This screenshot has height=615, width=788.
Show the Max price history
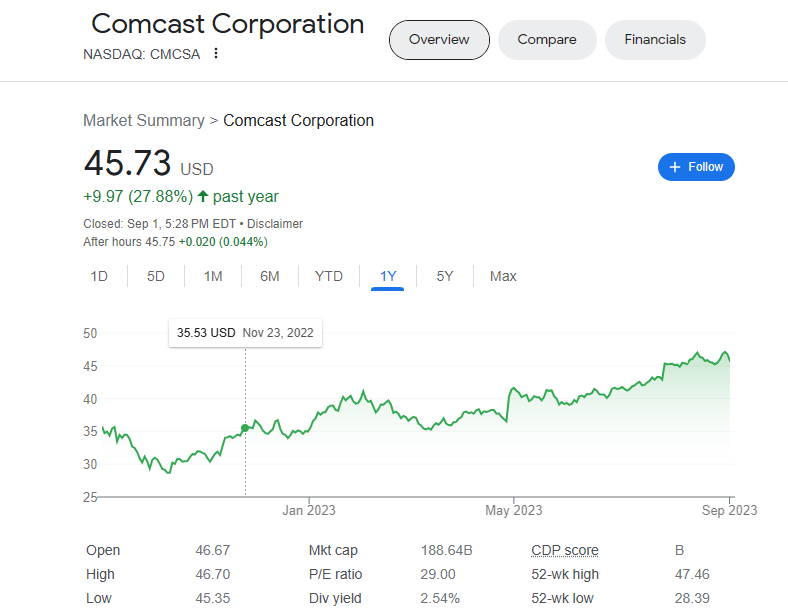coord(503,276)
